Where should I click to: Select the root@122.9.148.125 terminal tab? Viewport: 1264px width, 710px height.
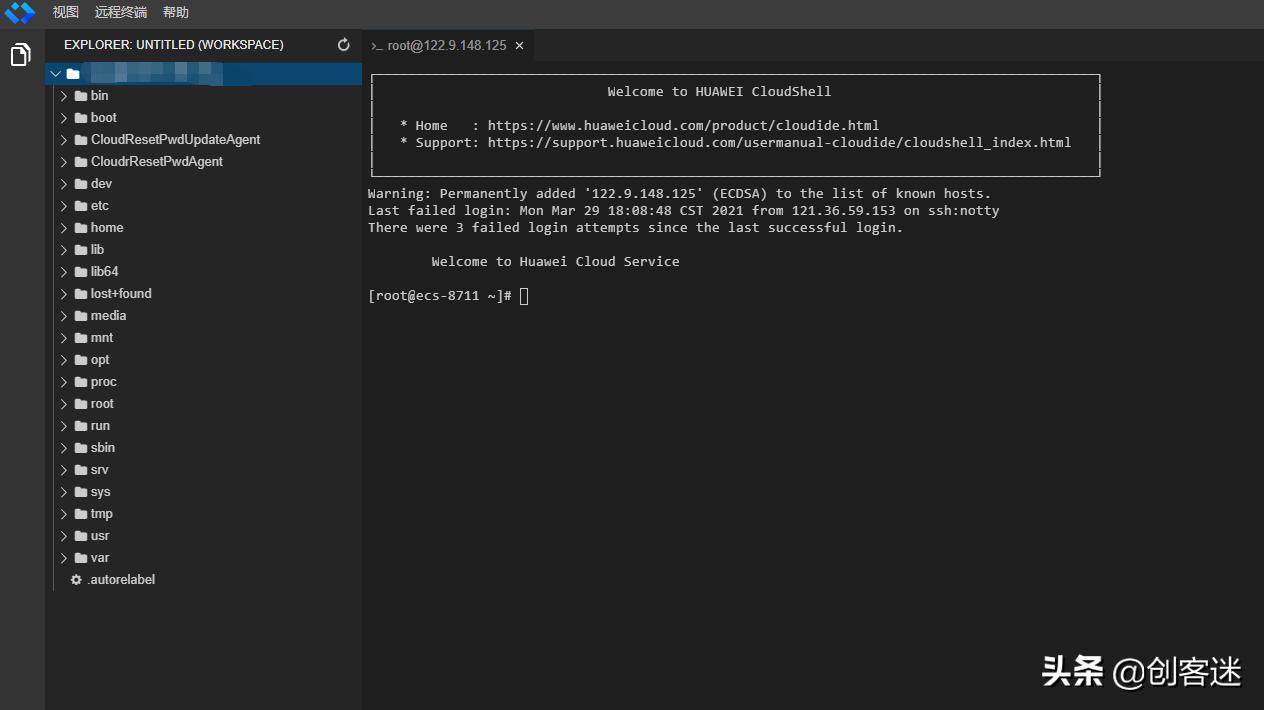pos(446,46)
